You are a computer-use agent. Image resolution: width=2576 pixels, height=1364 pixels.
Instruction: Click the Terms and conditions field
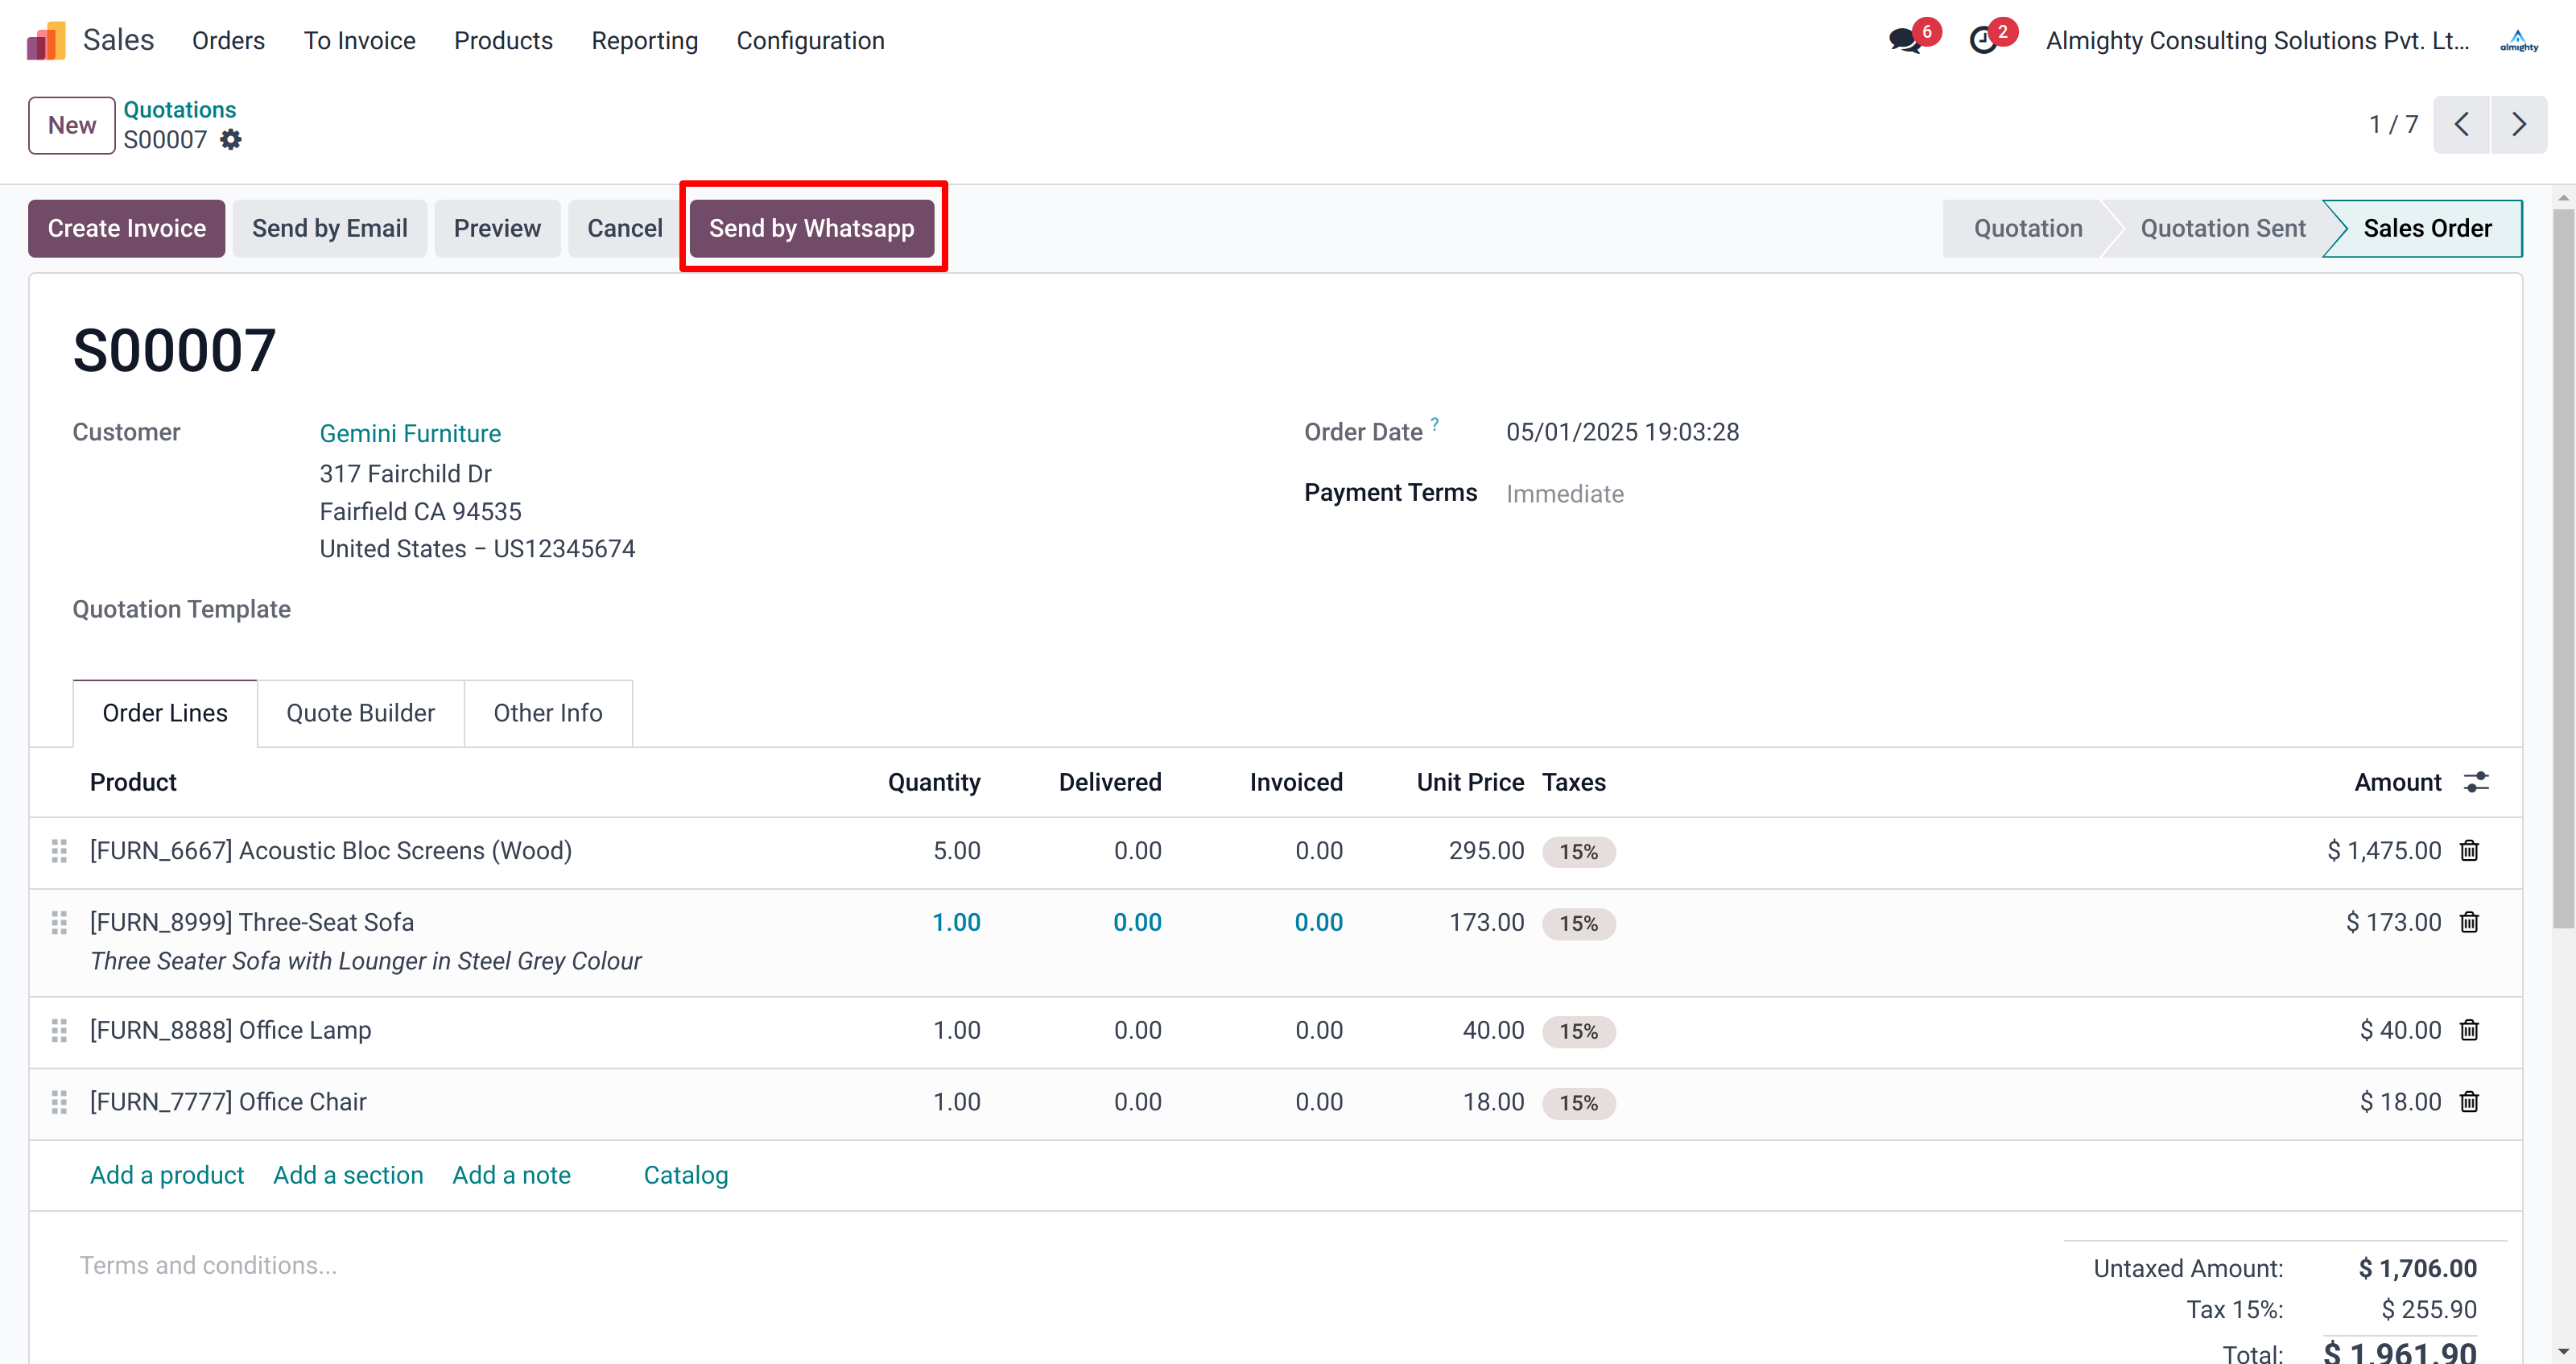[208, 1265]
